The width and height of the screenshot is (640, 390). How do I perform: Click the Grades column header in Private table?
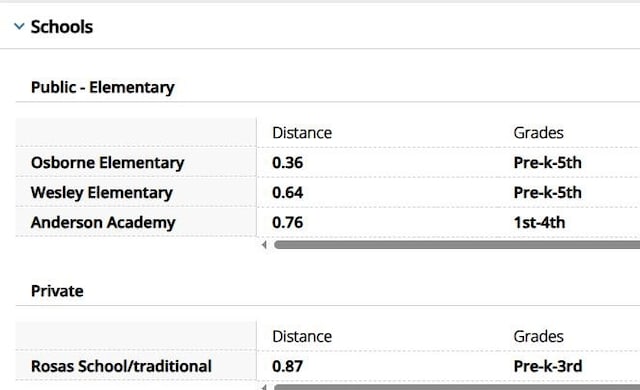pos(538,336)
